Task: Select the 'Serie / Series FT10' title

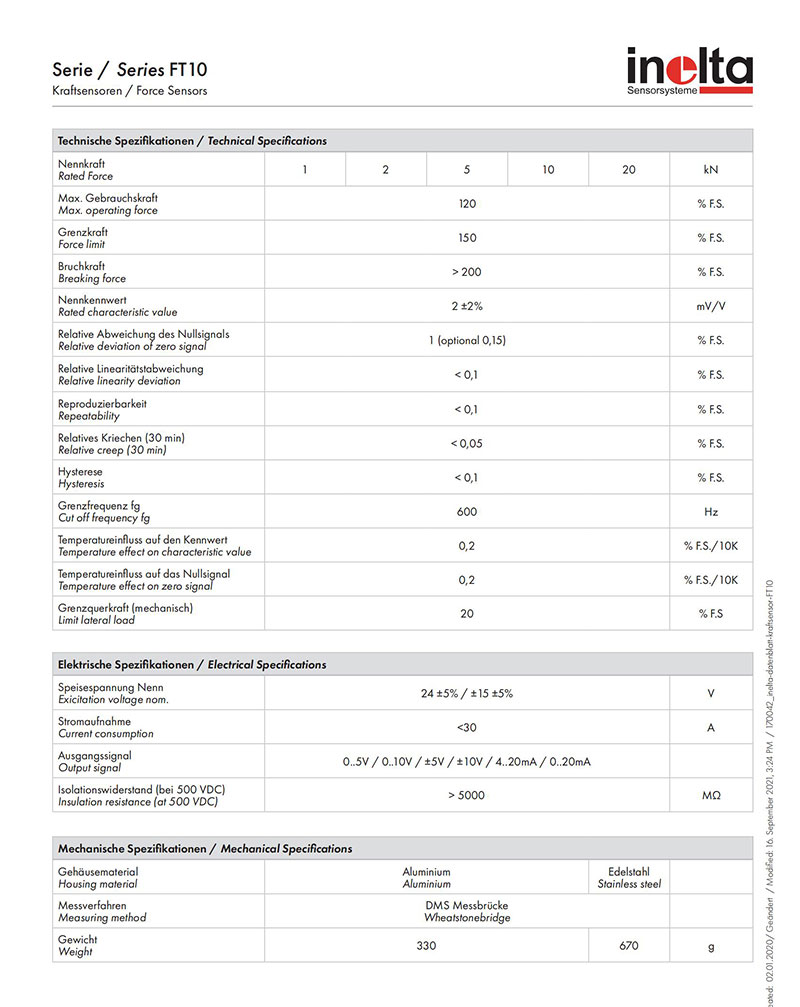Action: pos(130,69)
